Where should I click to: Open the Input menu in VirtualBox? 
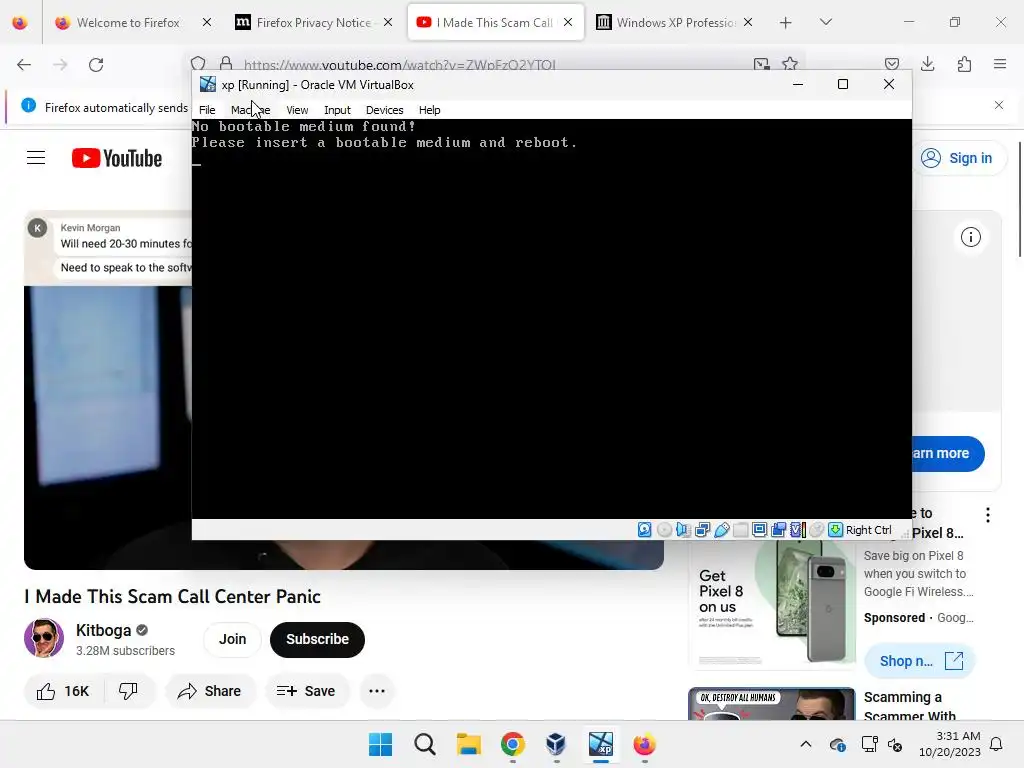(x=338, y=110)
